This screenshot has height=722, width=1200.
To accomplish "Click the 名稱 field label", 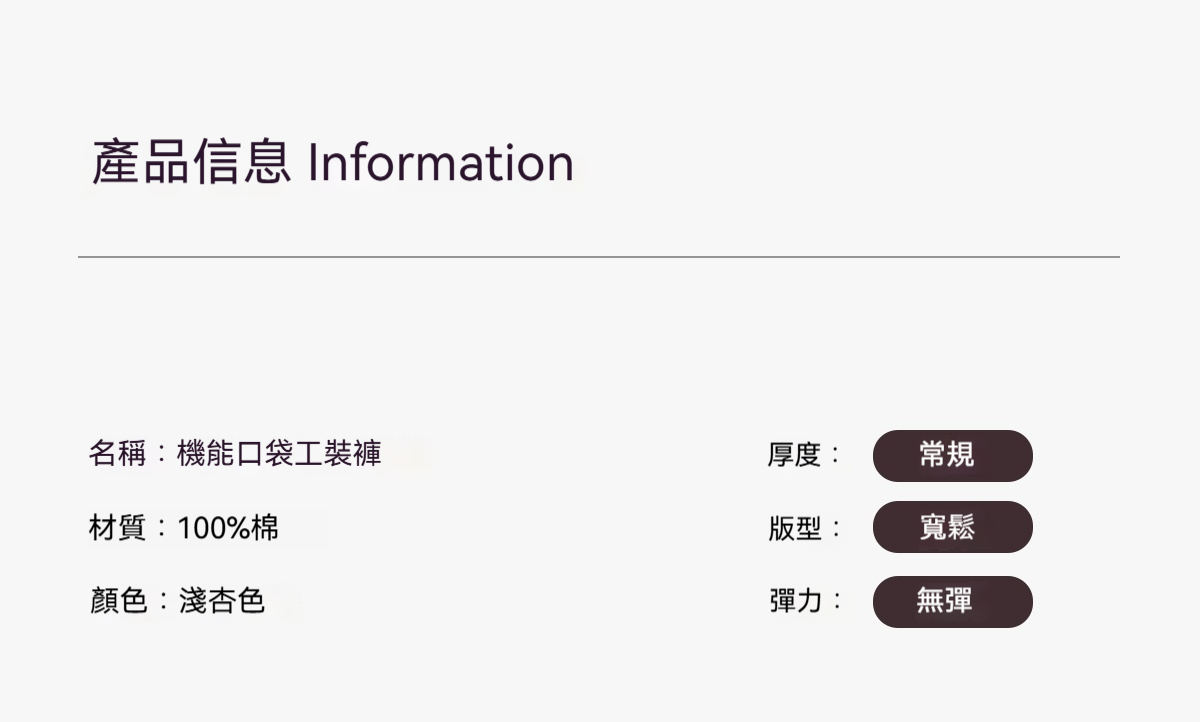I will point(118,454).
